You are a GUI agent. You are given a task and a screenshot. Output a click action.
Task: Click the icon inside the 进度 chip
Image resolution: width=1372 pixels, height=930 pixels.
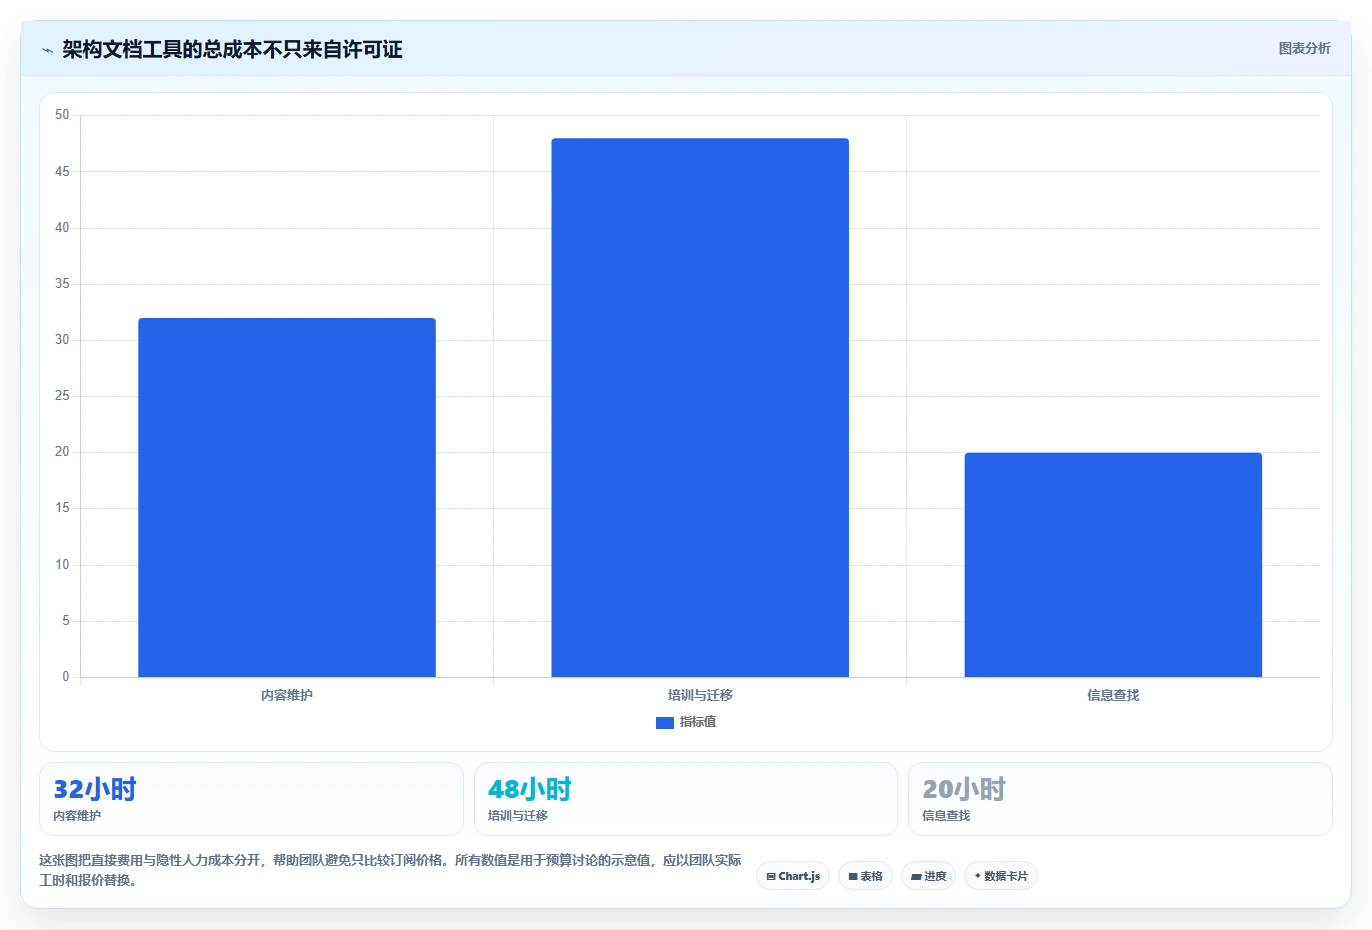click(x=916, y=877)
